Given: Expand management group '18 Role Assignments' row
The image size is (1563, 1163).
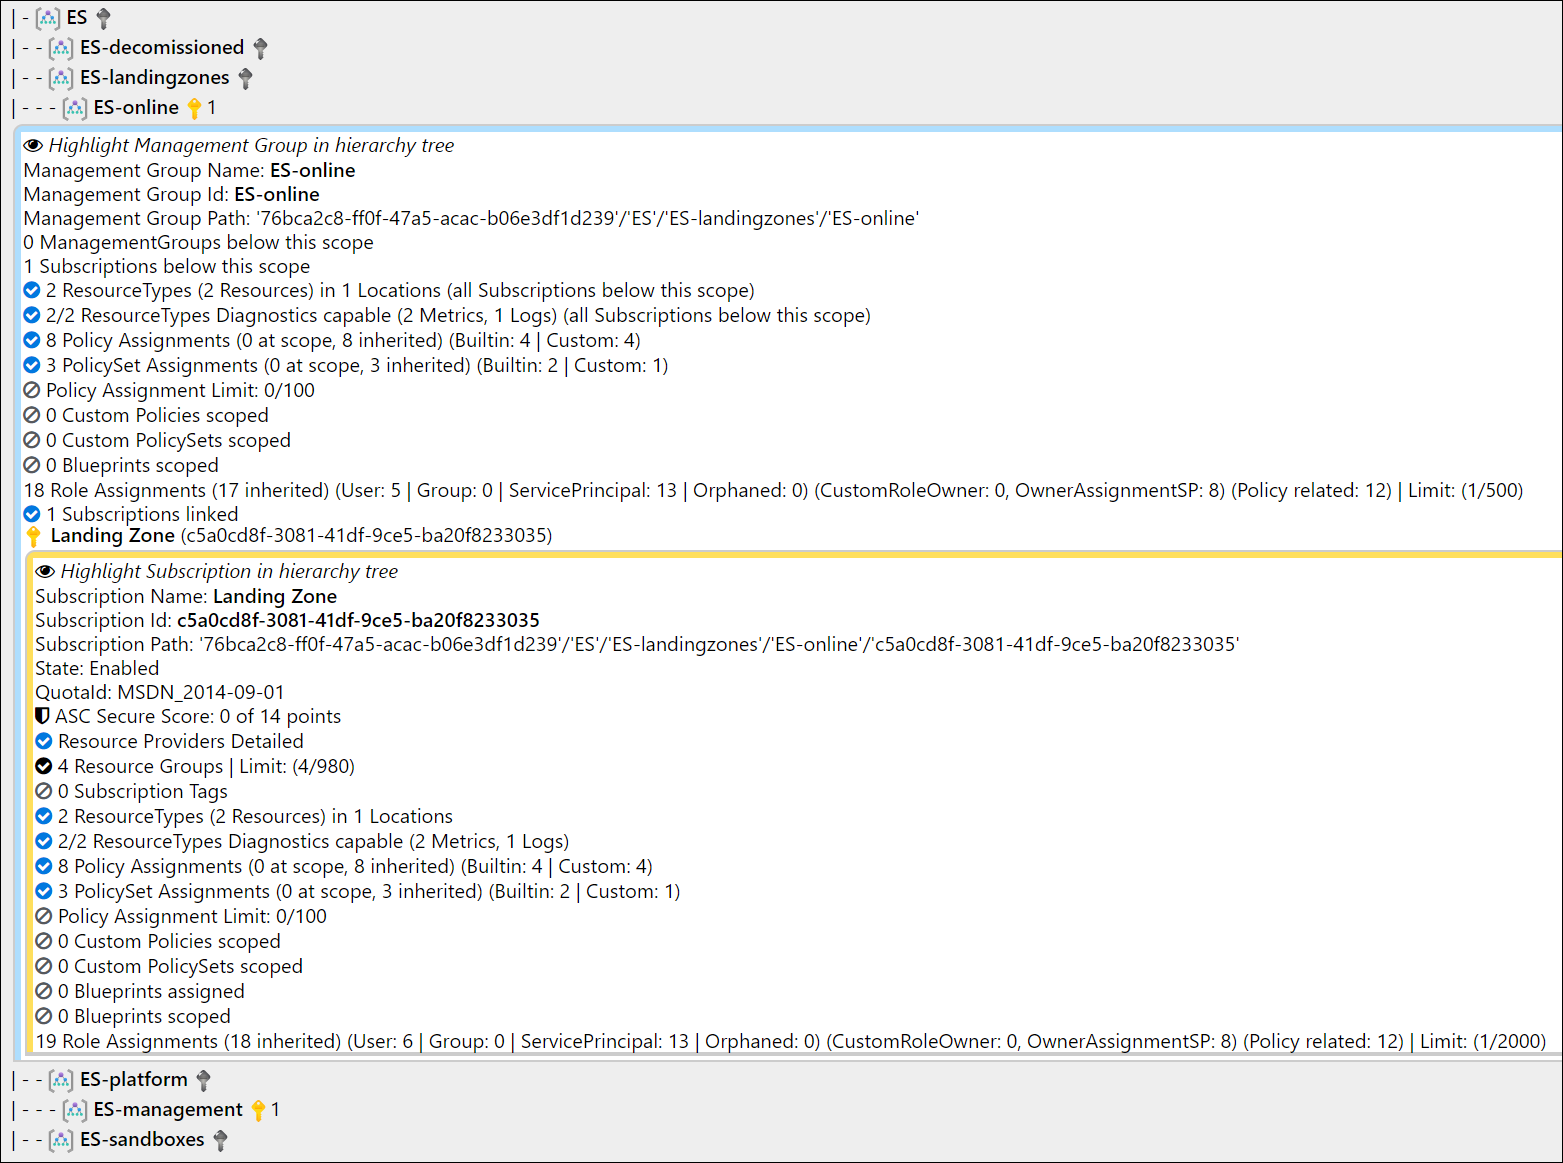Looking at the screenshot, I should pyautogui.click(x=773, y=491).
